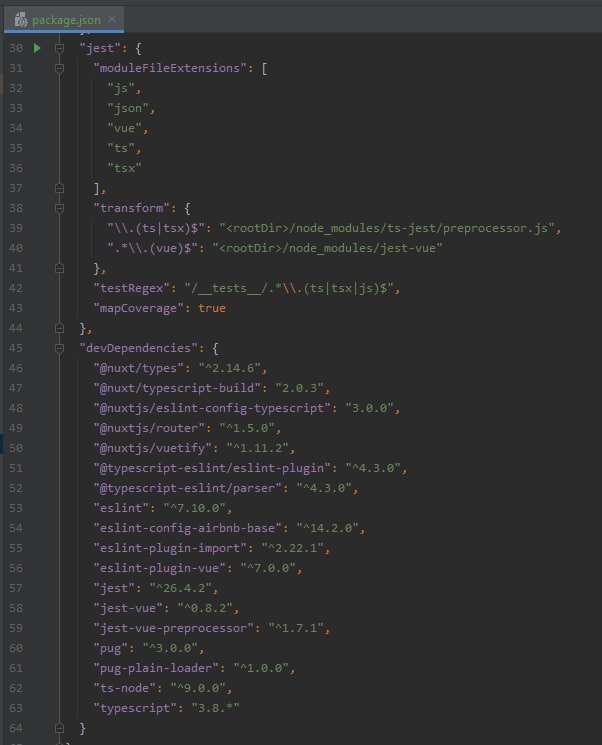
Task: Click the "devDependencies" key
Action: pos(138,348)
